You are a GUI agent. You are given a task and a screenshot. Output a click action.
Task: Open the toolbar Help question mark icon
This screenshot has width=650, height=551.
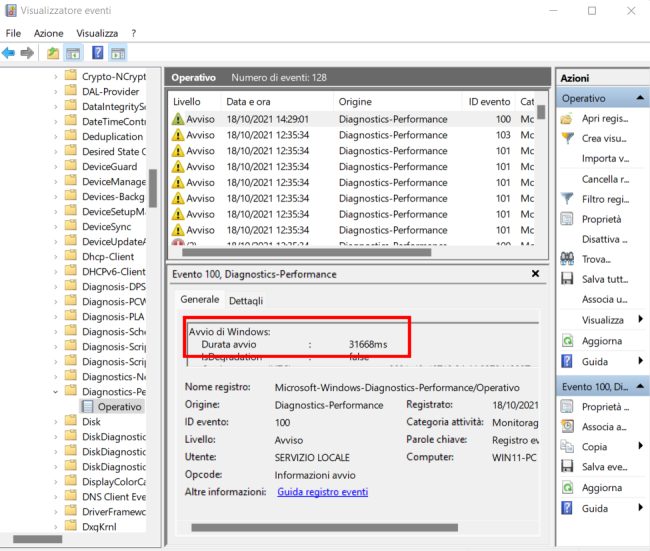(x=97, y=53)
